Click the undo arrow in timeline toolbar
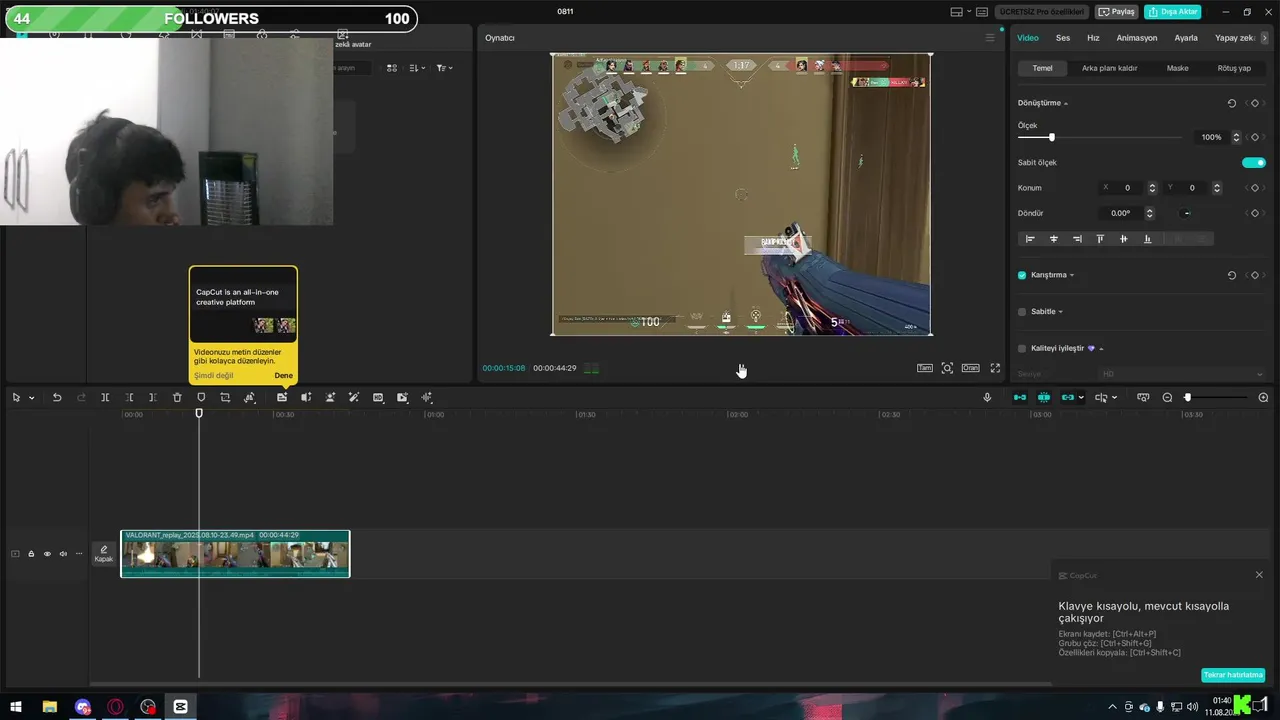This screenshot has height=720, width=1280. (x=57, y=398)
